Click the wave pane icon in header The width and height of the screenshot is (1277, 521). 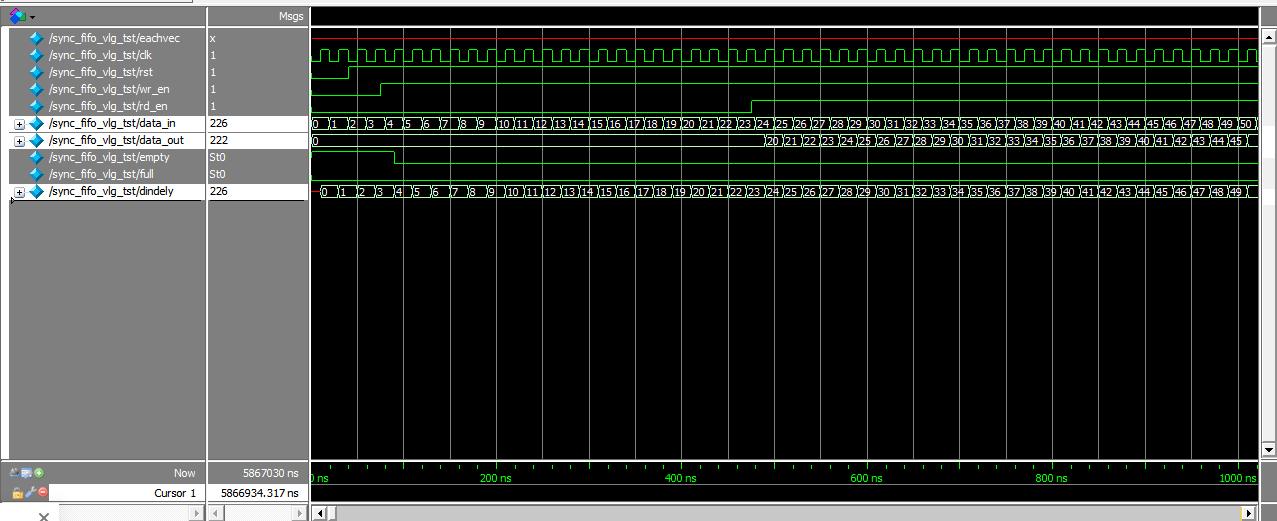tap(17, 16)
